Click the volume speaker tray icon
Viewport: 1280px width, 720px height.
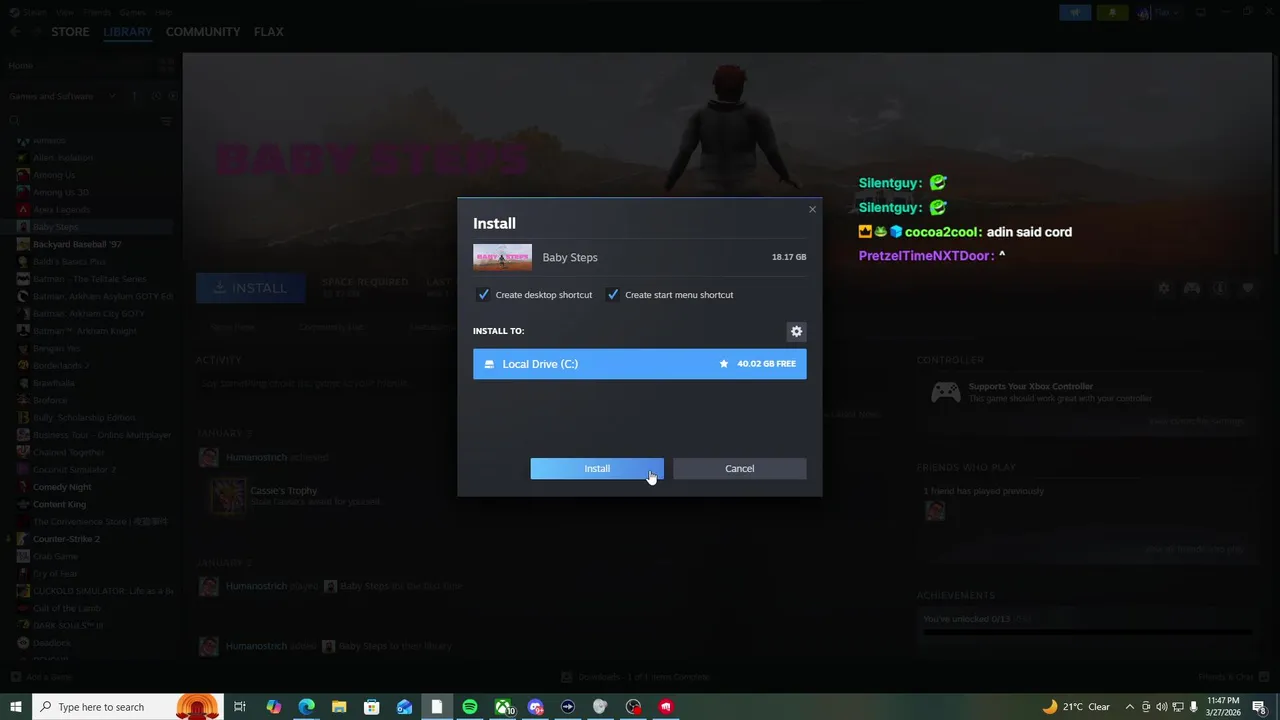pyautogui.click(x=1163, y=707)
